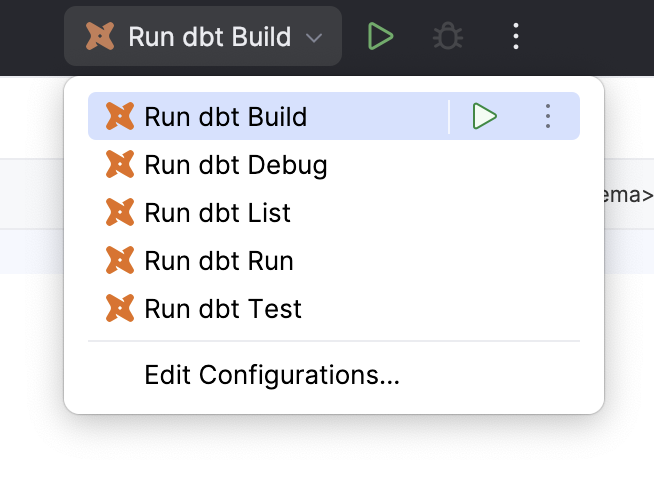Choose Run dbt List from the list
This screenshot has height=490, width=654.
click(x=218, y=212)
